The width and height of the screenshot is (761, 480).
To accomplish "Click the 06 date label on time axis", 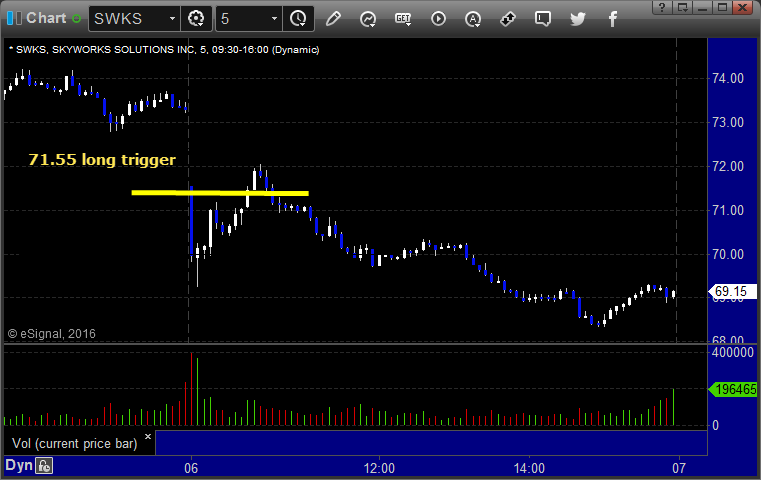I will [x=191, y=468].
